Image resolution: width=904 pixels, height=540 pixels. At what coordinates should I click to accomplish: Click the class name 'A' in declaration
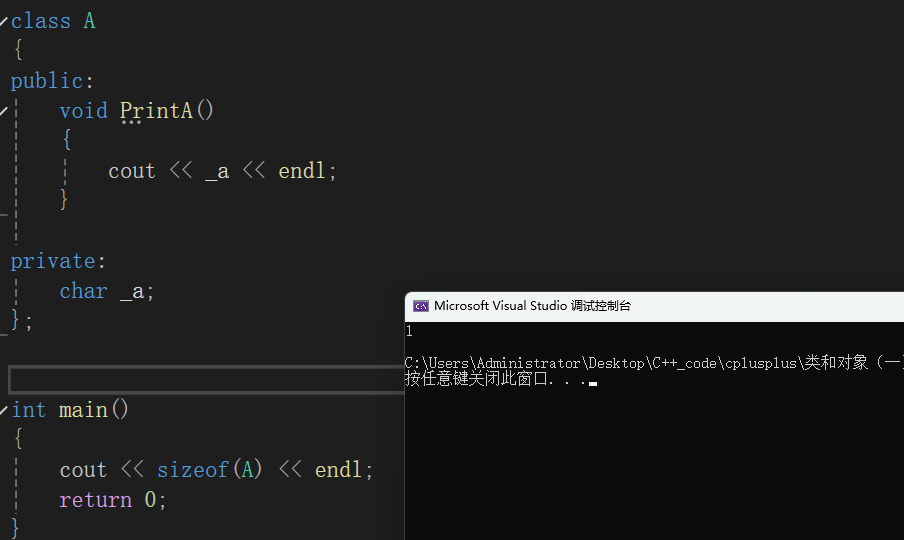point(89,21)
